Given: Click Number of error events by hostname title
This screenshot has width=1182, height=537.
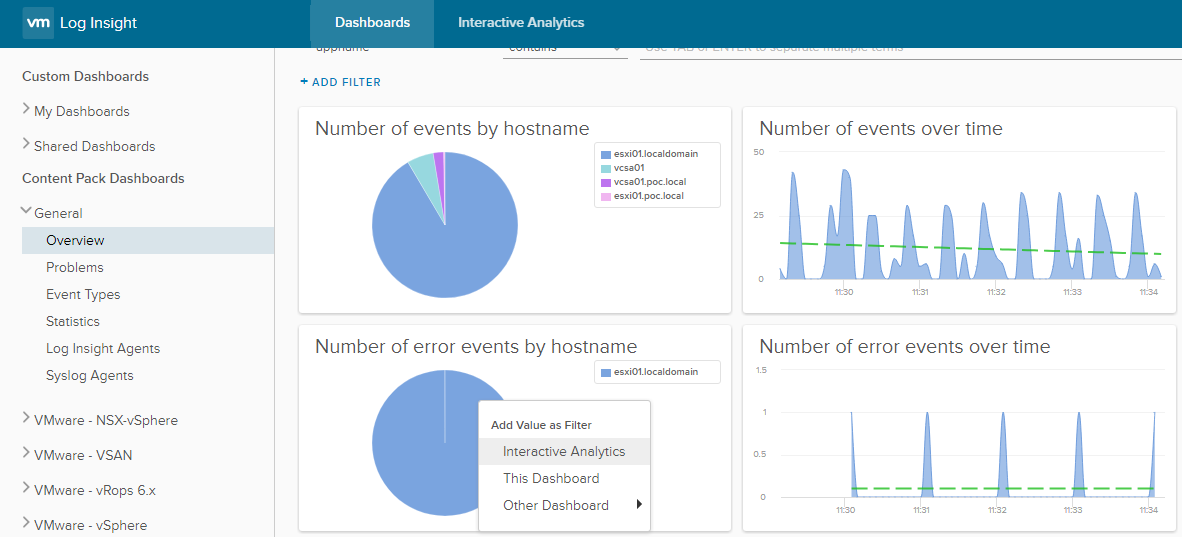Looking at the screenshot, I should coord(476,347).
